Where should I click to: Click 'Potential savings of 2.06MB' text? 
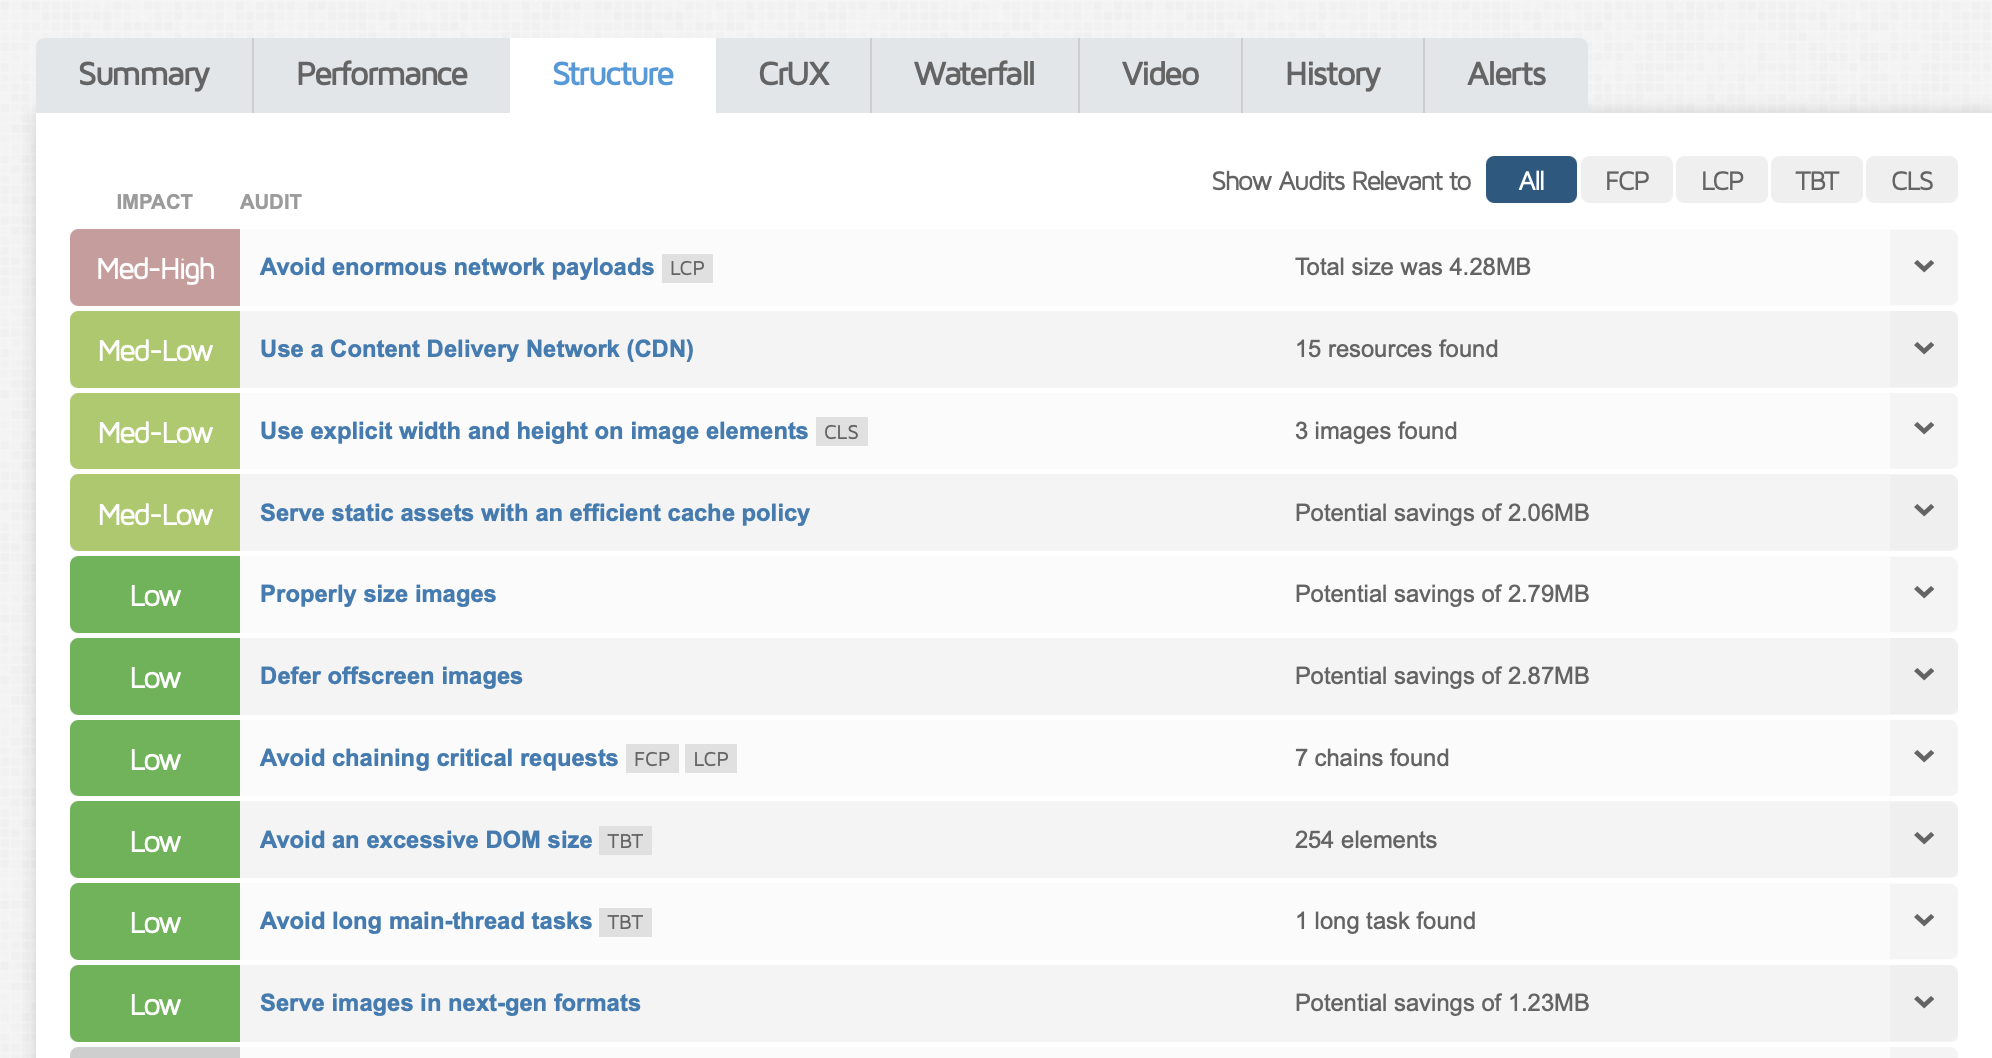(1442, 513)
